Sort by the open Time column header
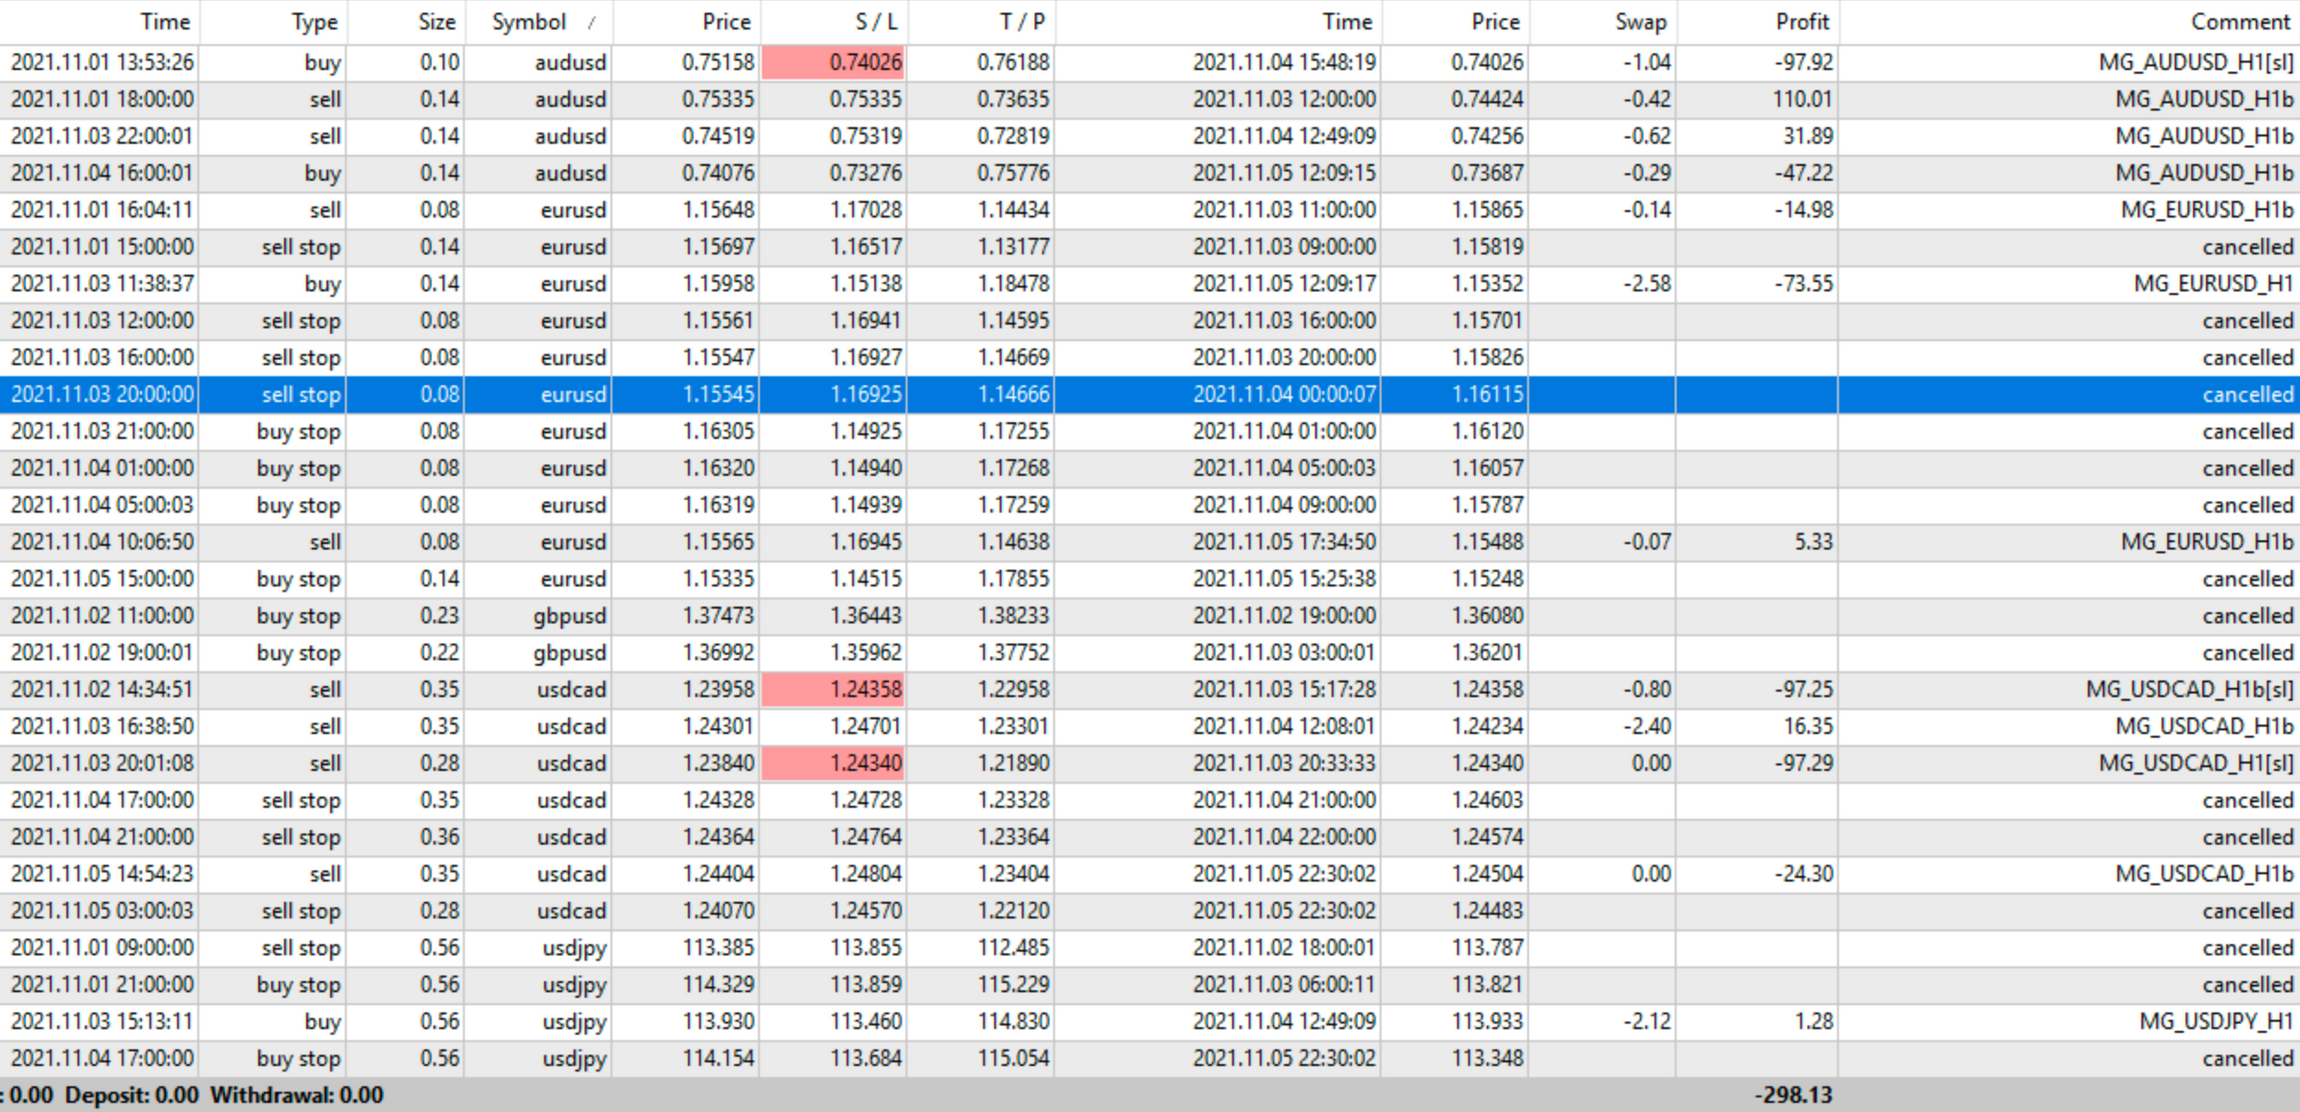The image size is (2300, 1112). [164, 22]
